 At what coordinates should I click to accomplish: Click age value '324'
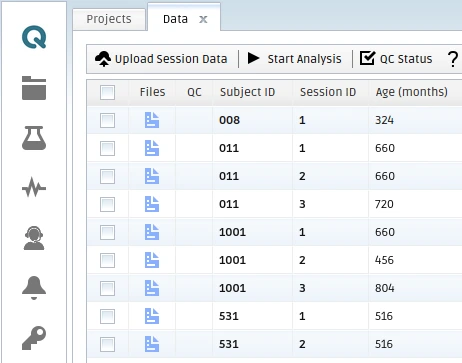pos(384,120)
